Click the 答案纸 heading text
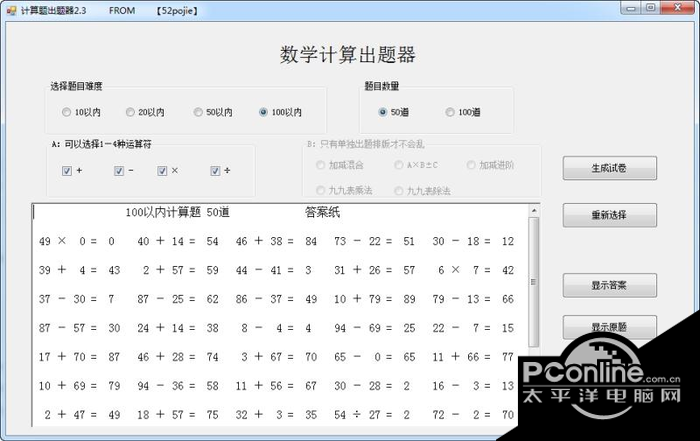The height and width of the screenshot is (441, 700). (322, 212)
